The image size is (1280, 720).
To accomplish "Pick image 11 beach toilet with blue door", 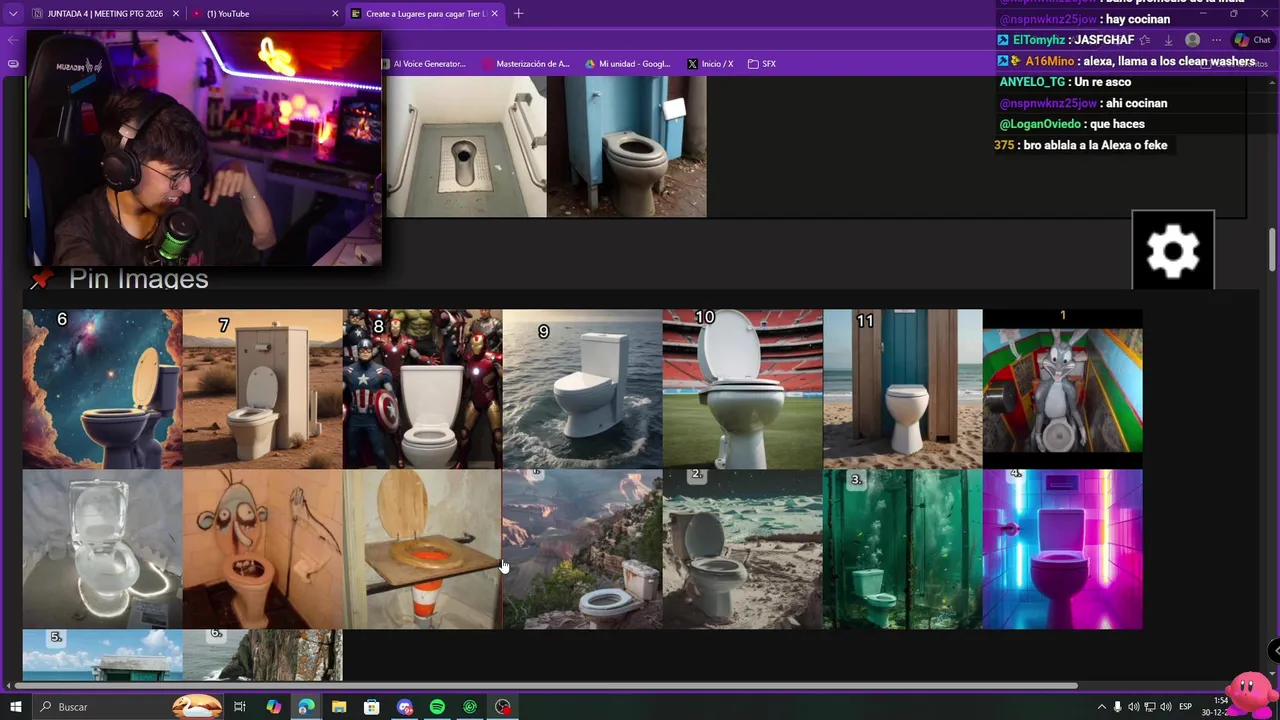I will pyautogui.click(x=903, y=389).
